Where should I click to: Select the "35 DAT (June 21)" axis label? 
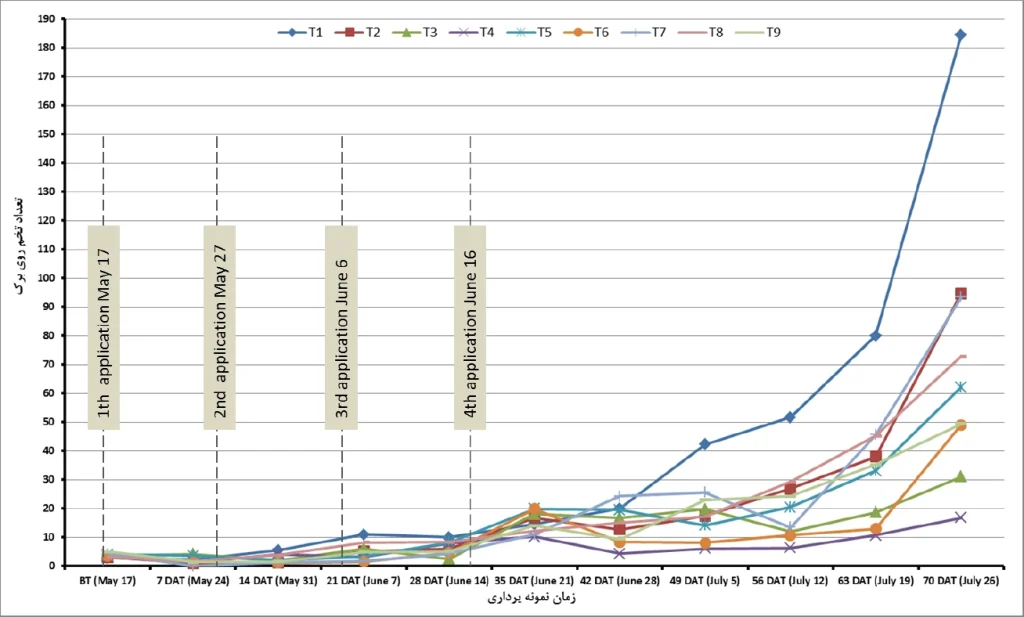coord(534,580)
